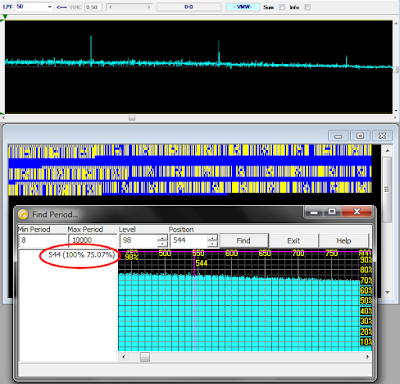Click the Position value field
This screenshot has height=384, width=400.
189,240
